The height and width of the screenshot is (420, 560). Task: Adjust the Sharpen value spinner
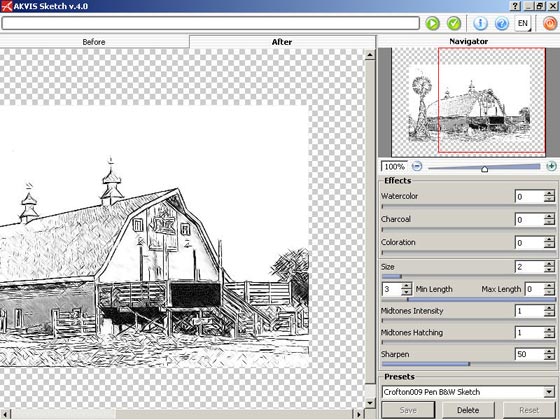coord(549,354)
